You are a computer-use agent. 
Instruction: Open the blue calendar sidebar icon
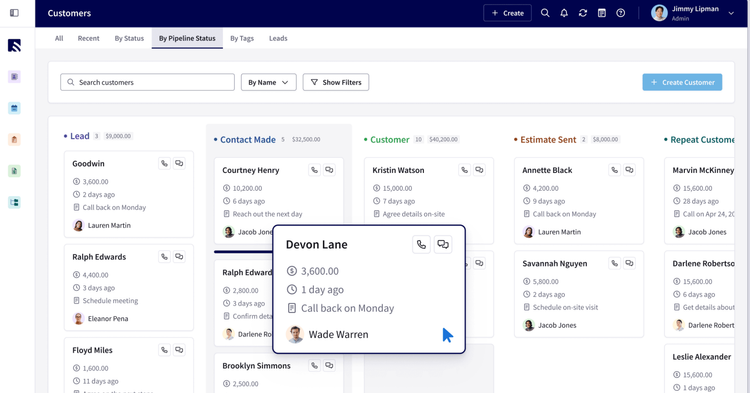coord(14,108)
